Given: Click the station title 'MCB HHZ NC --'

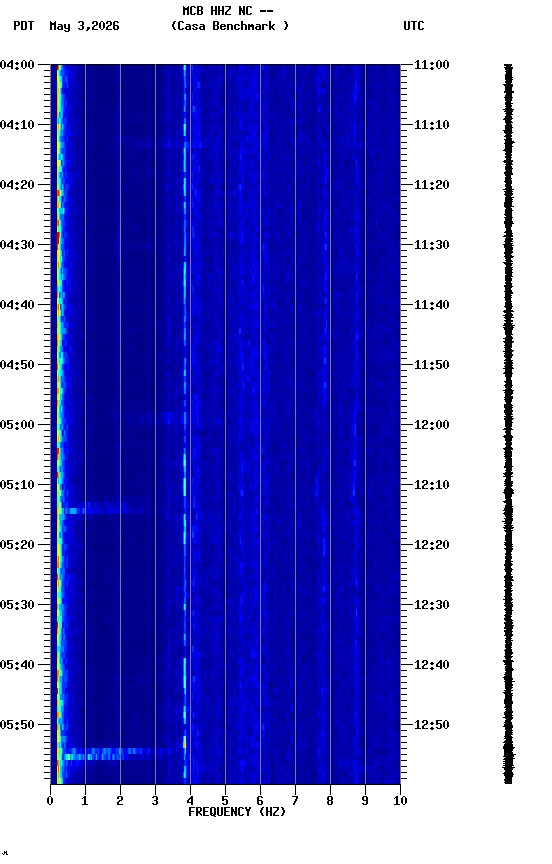Looking at the screenshot, I should (228, 11).
